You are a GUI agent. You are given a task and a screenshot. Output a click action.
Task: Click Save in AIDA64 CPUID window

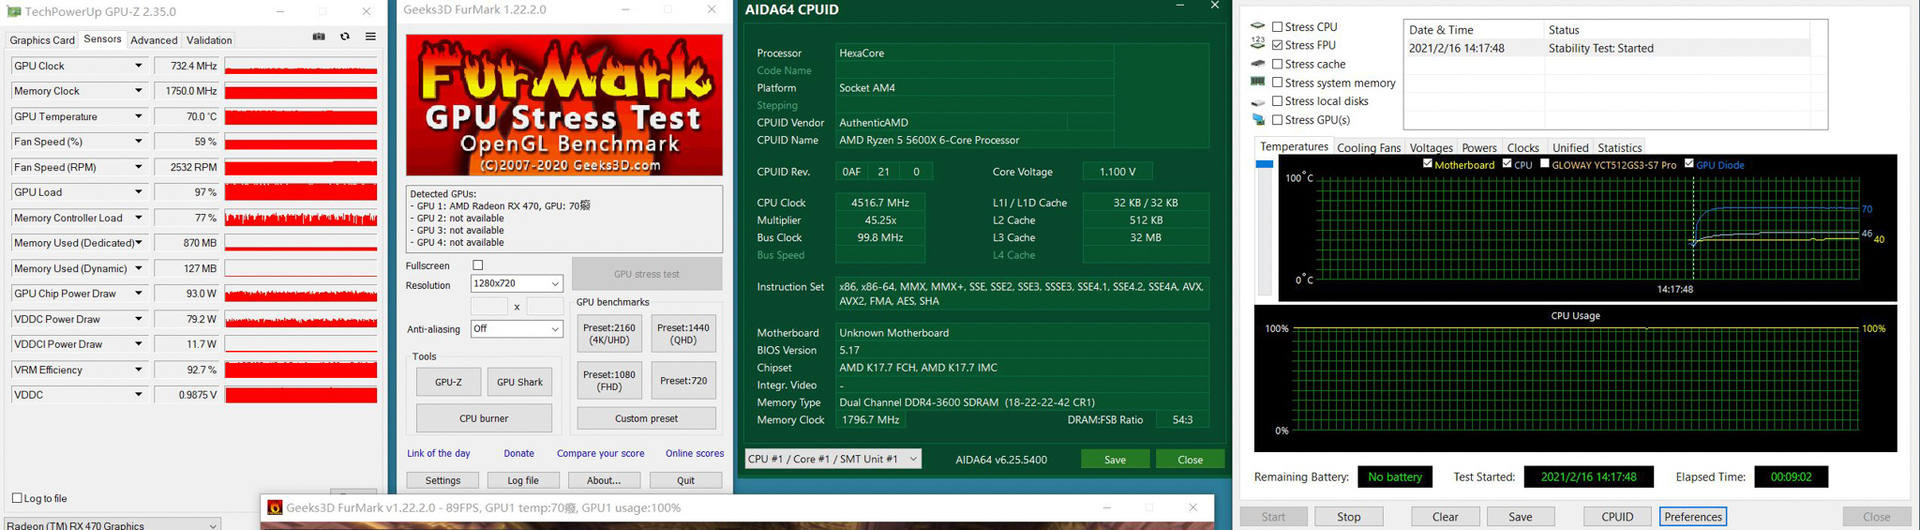(x=1115, y=460)
